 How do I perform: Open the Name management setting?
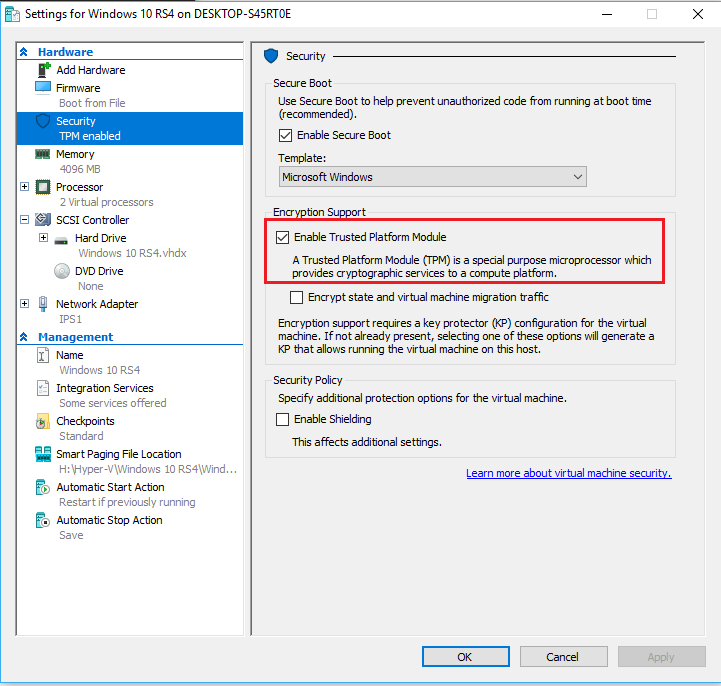point(69,355)
